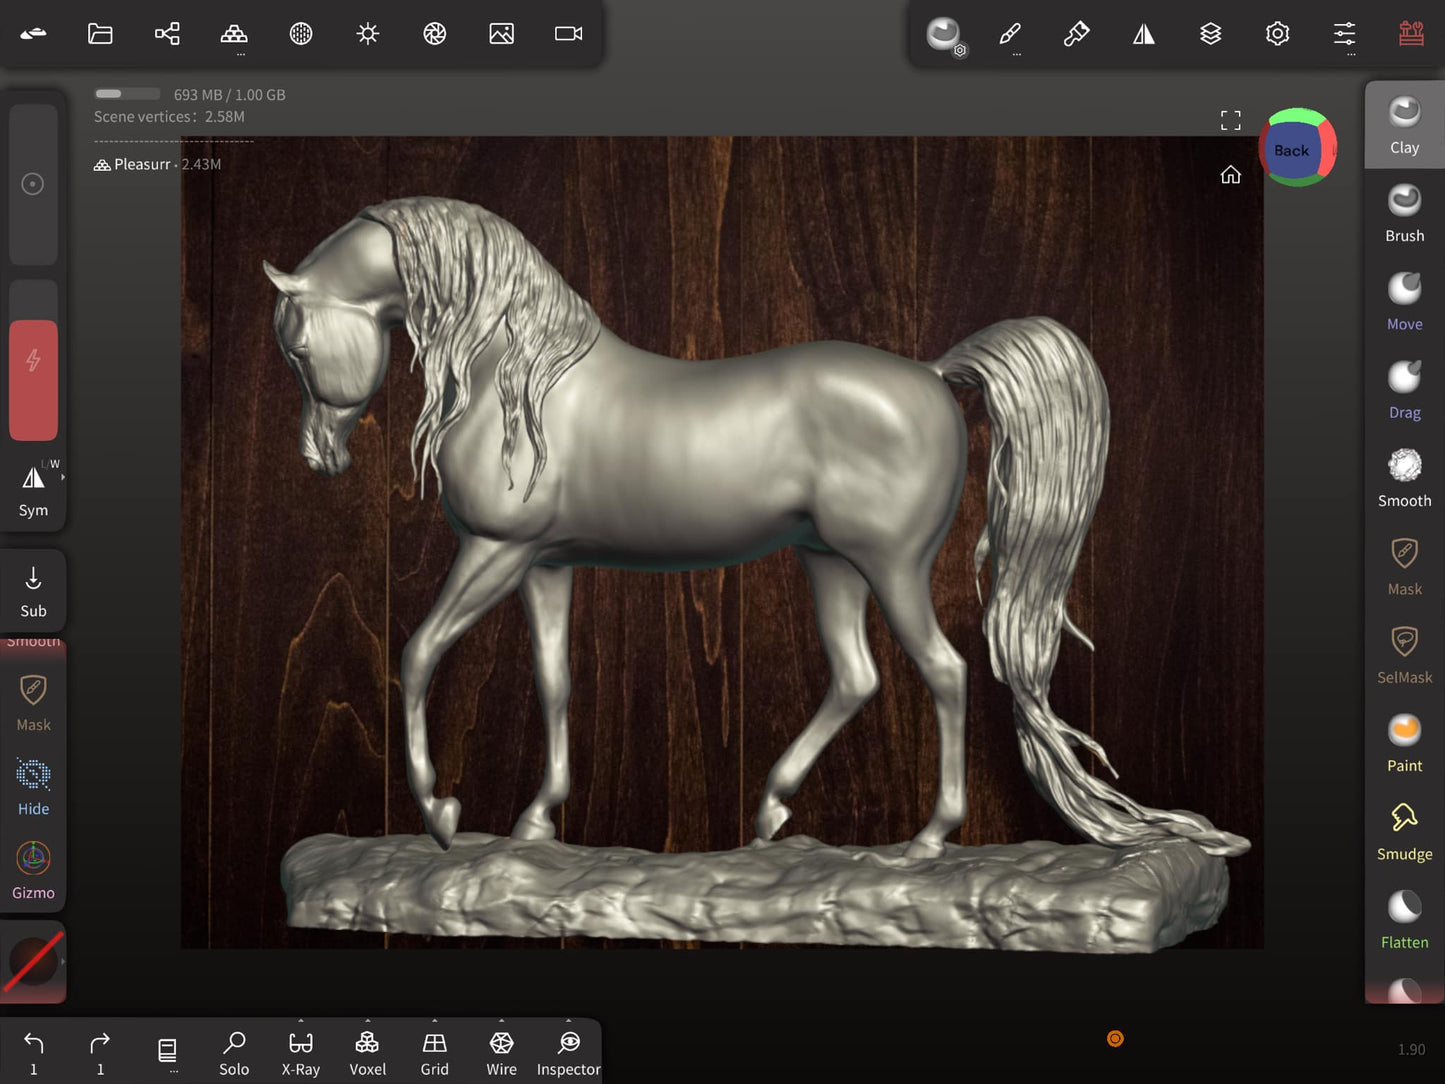This screenshot has width=1445, height=1084.
Task: Open the Camera menu
Action: pyautogui.click(x=568, y=33)
